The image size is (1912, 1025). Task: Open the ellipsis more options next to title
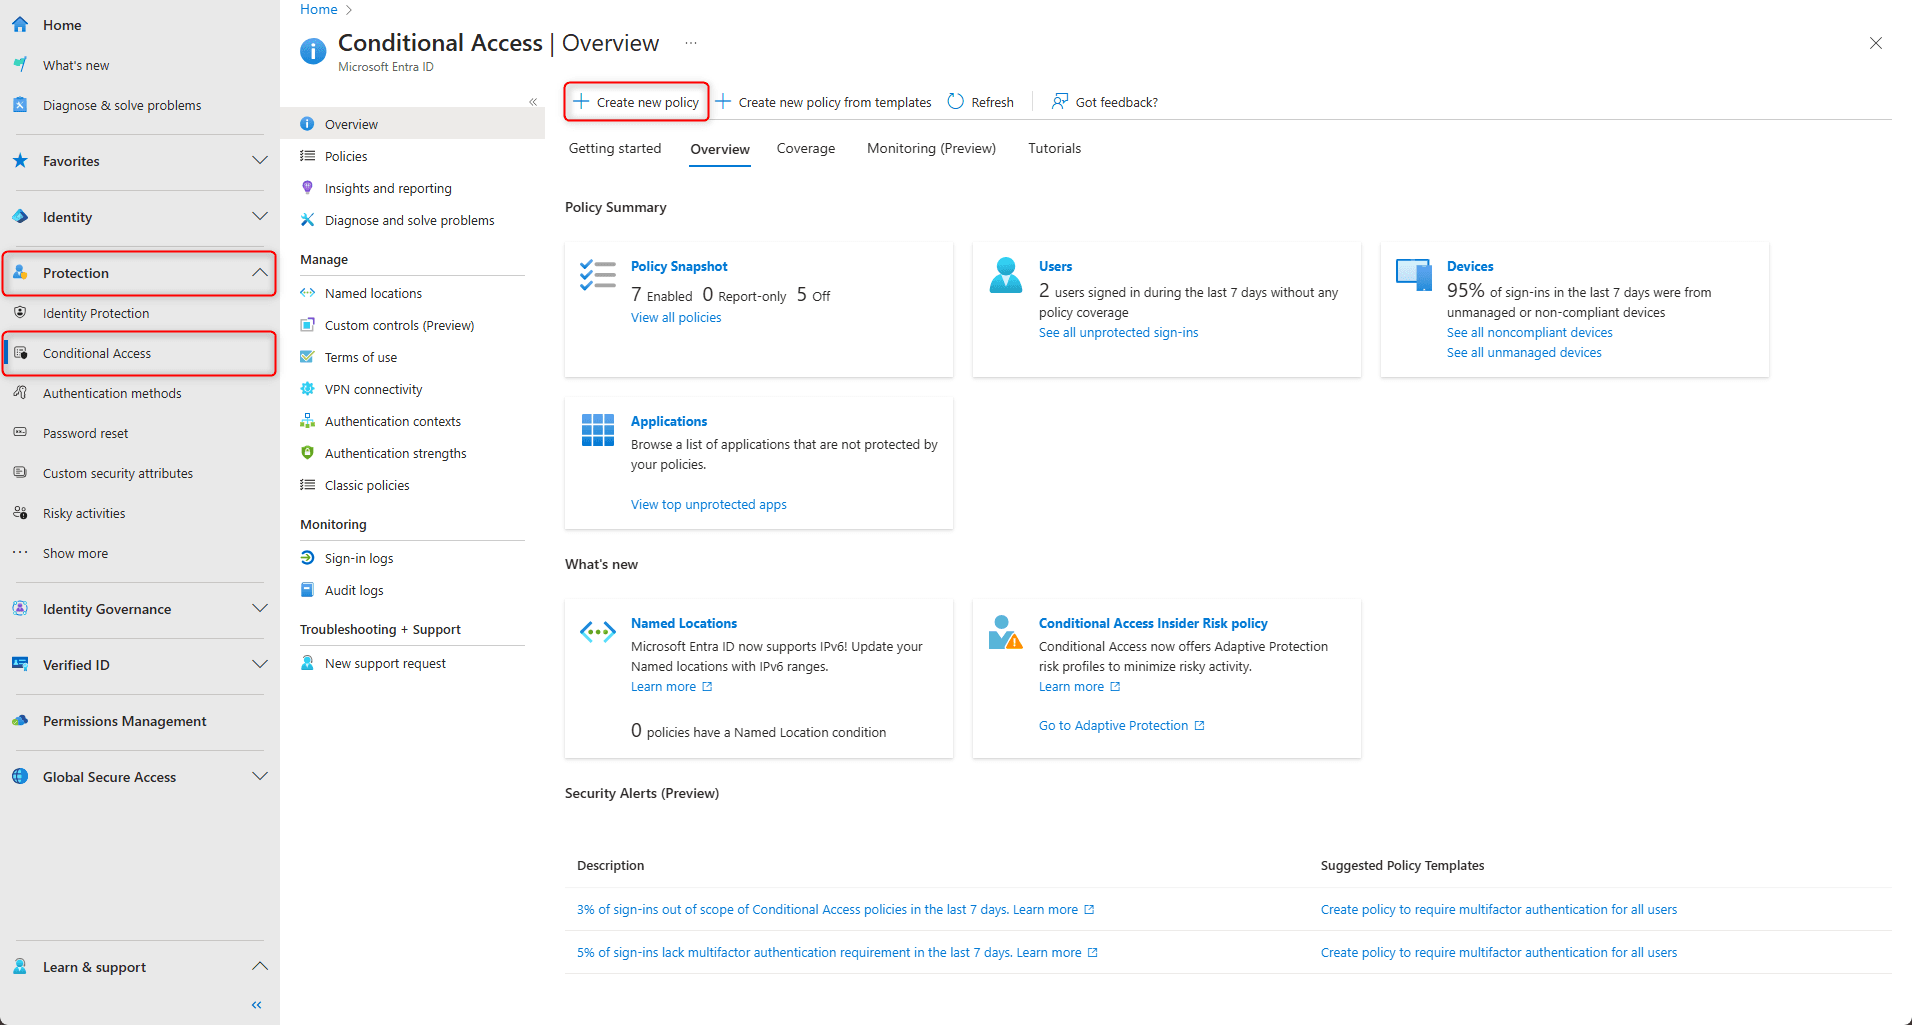(x=691, y=43)
